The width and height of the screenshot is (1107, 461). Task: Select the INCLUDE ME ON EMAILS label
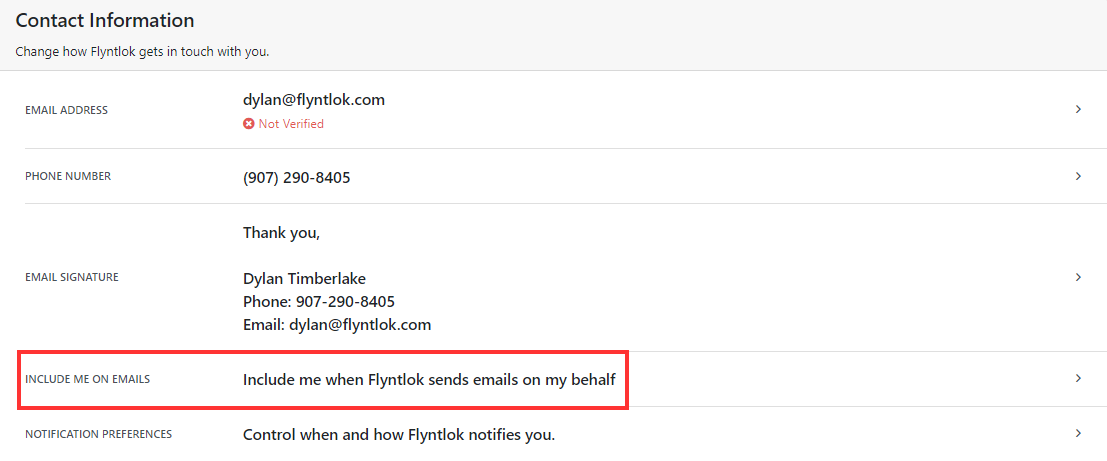[88, 379]
